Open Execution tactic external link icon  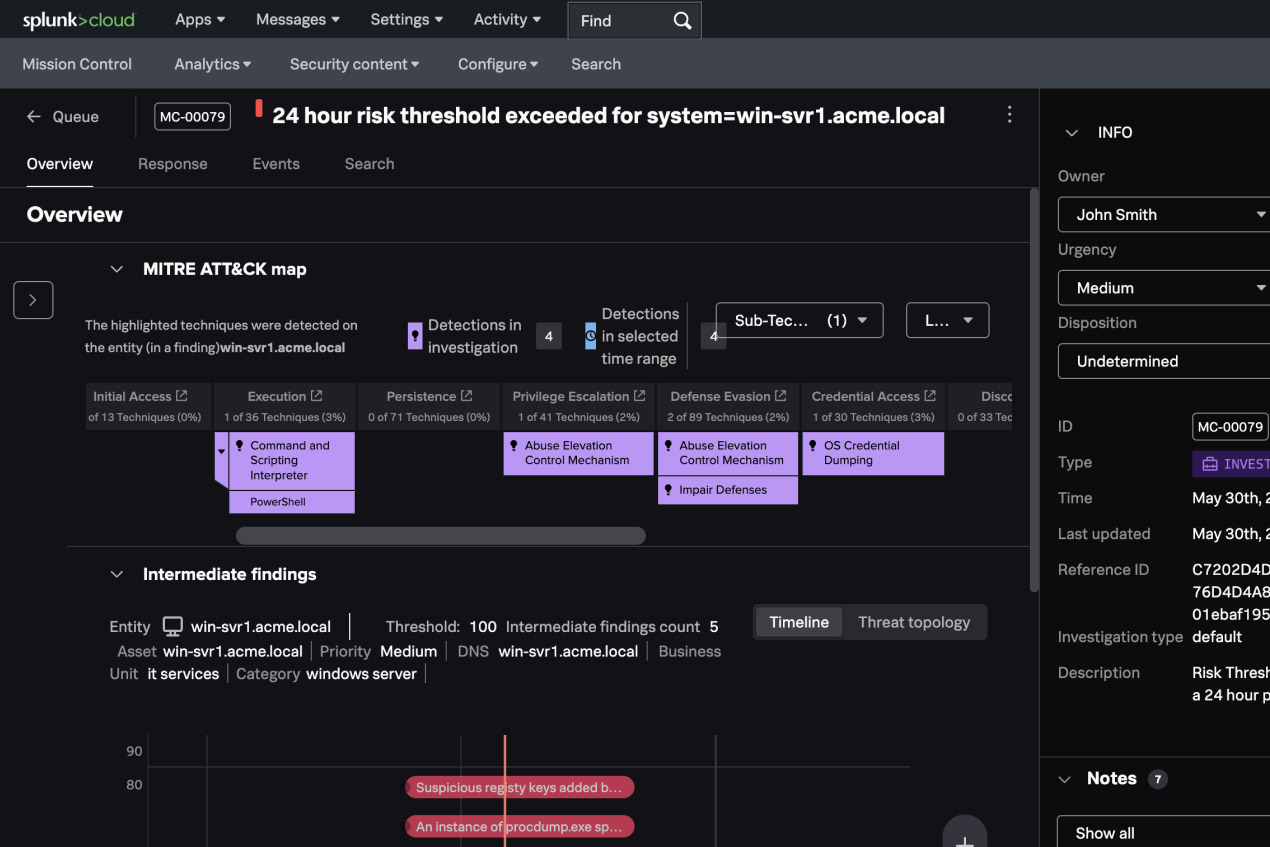point(316,396)
